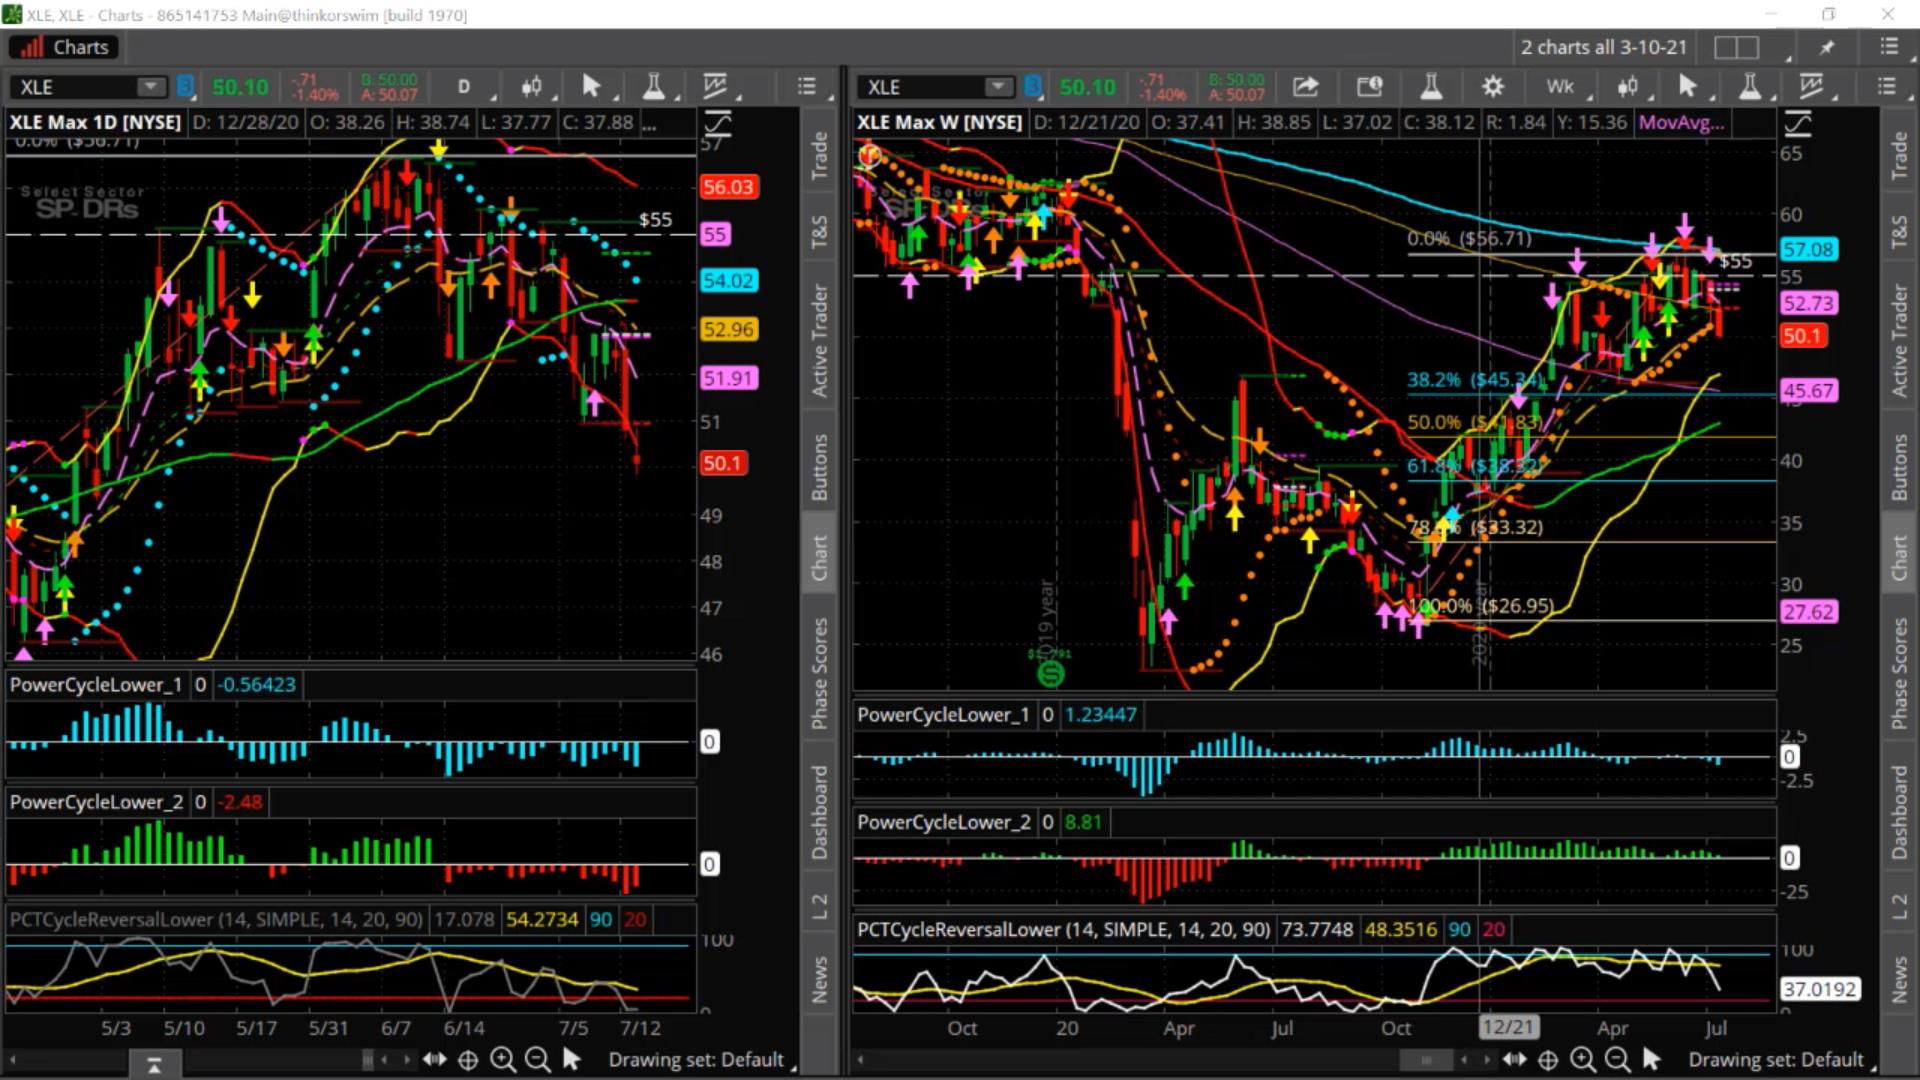Click right chart horizontal scrollbar thumb

click(1425, 1059)
